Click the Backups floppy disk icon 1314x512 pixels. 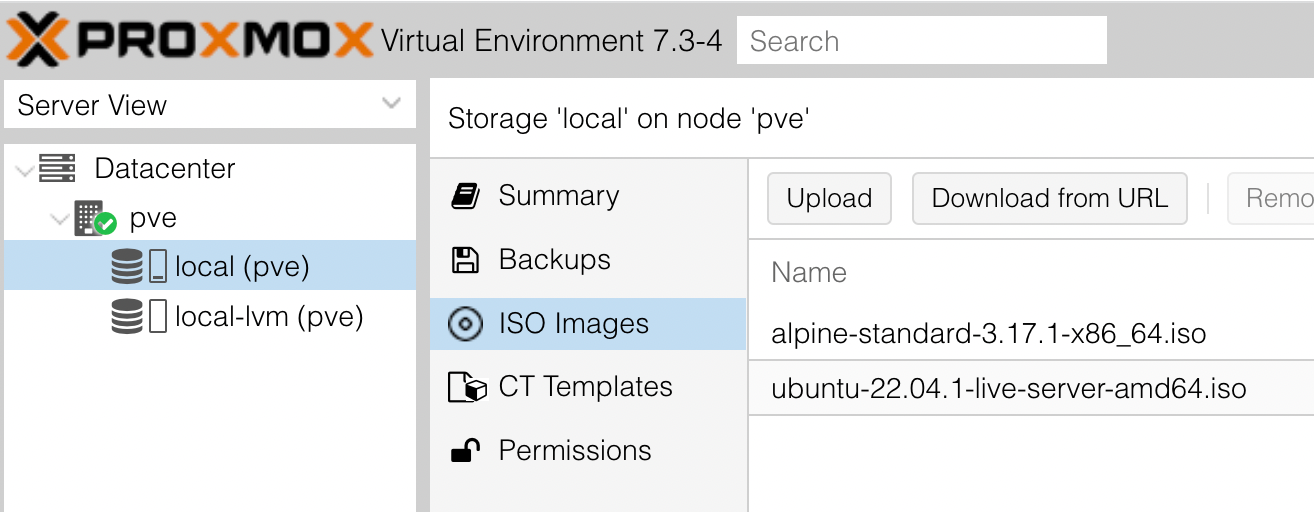point(465,260)
